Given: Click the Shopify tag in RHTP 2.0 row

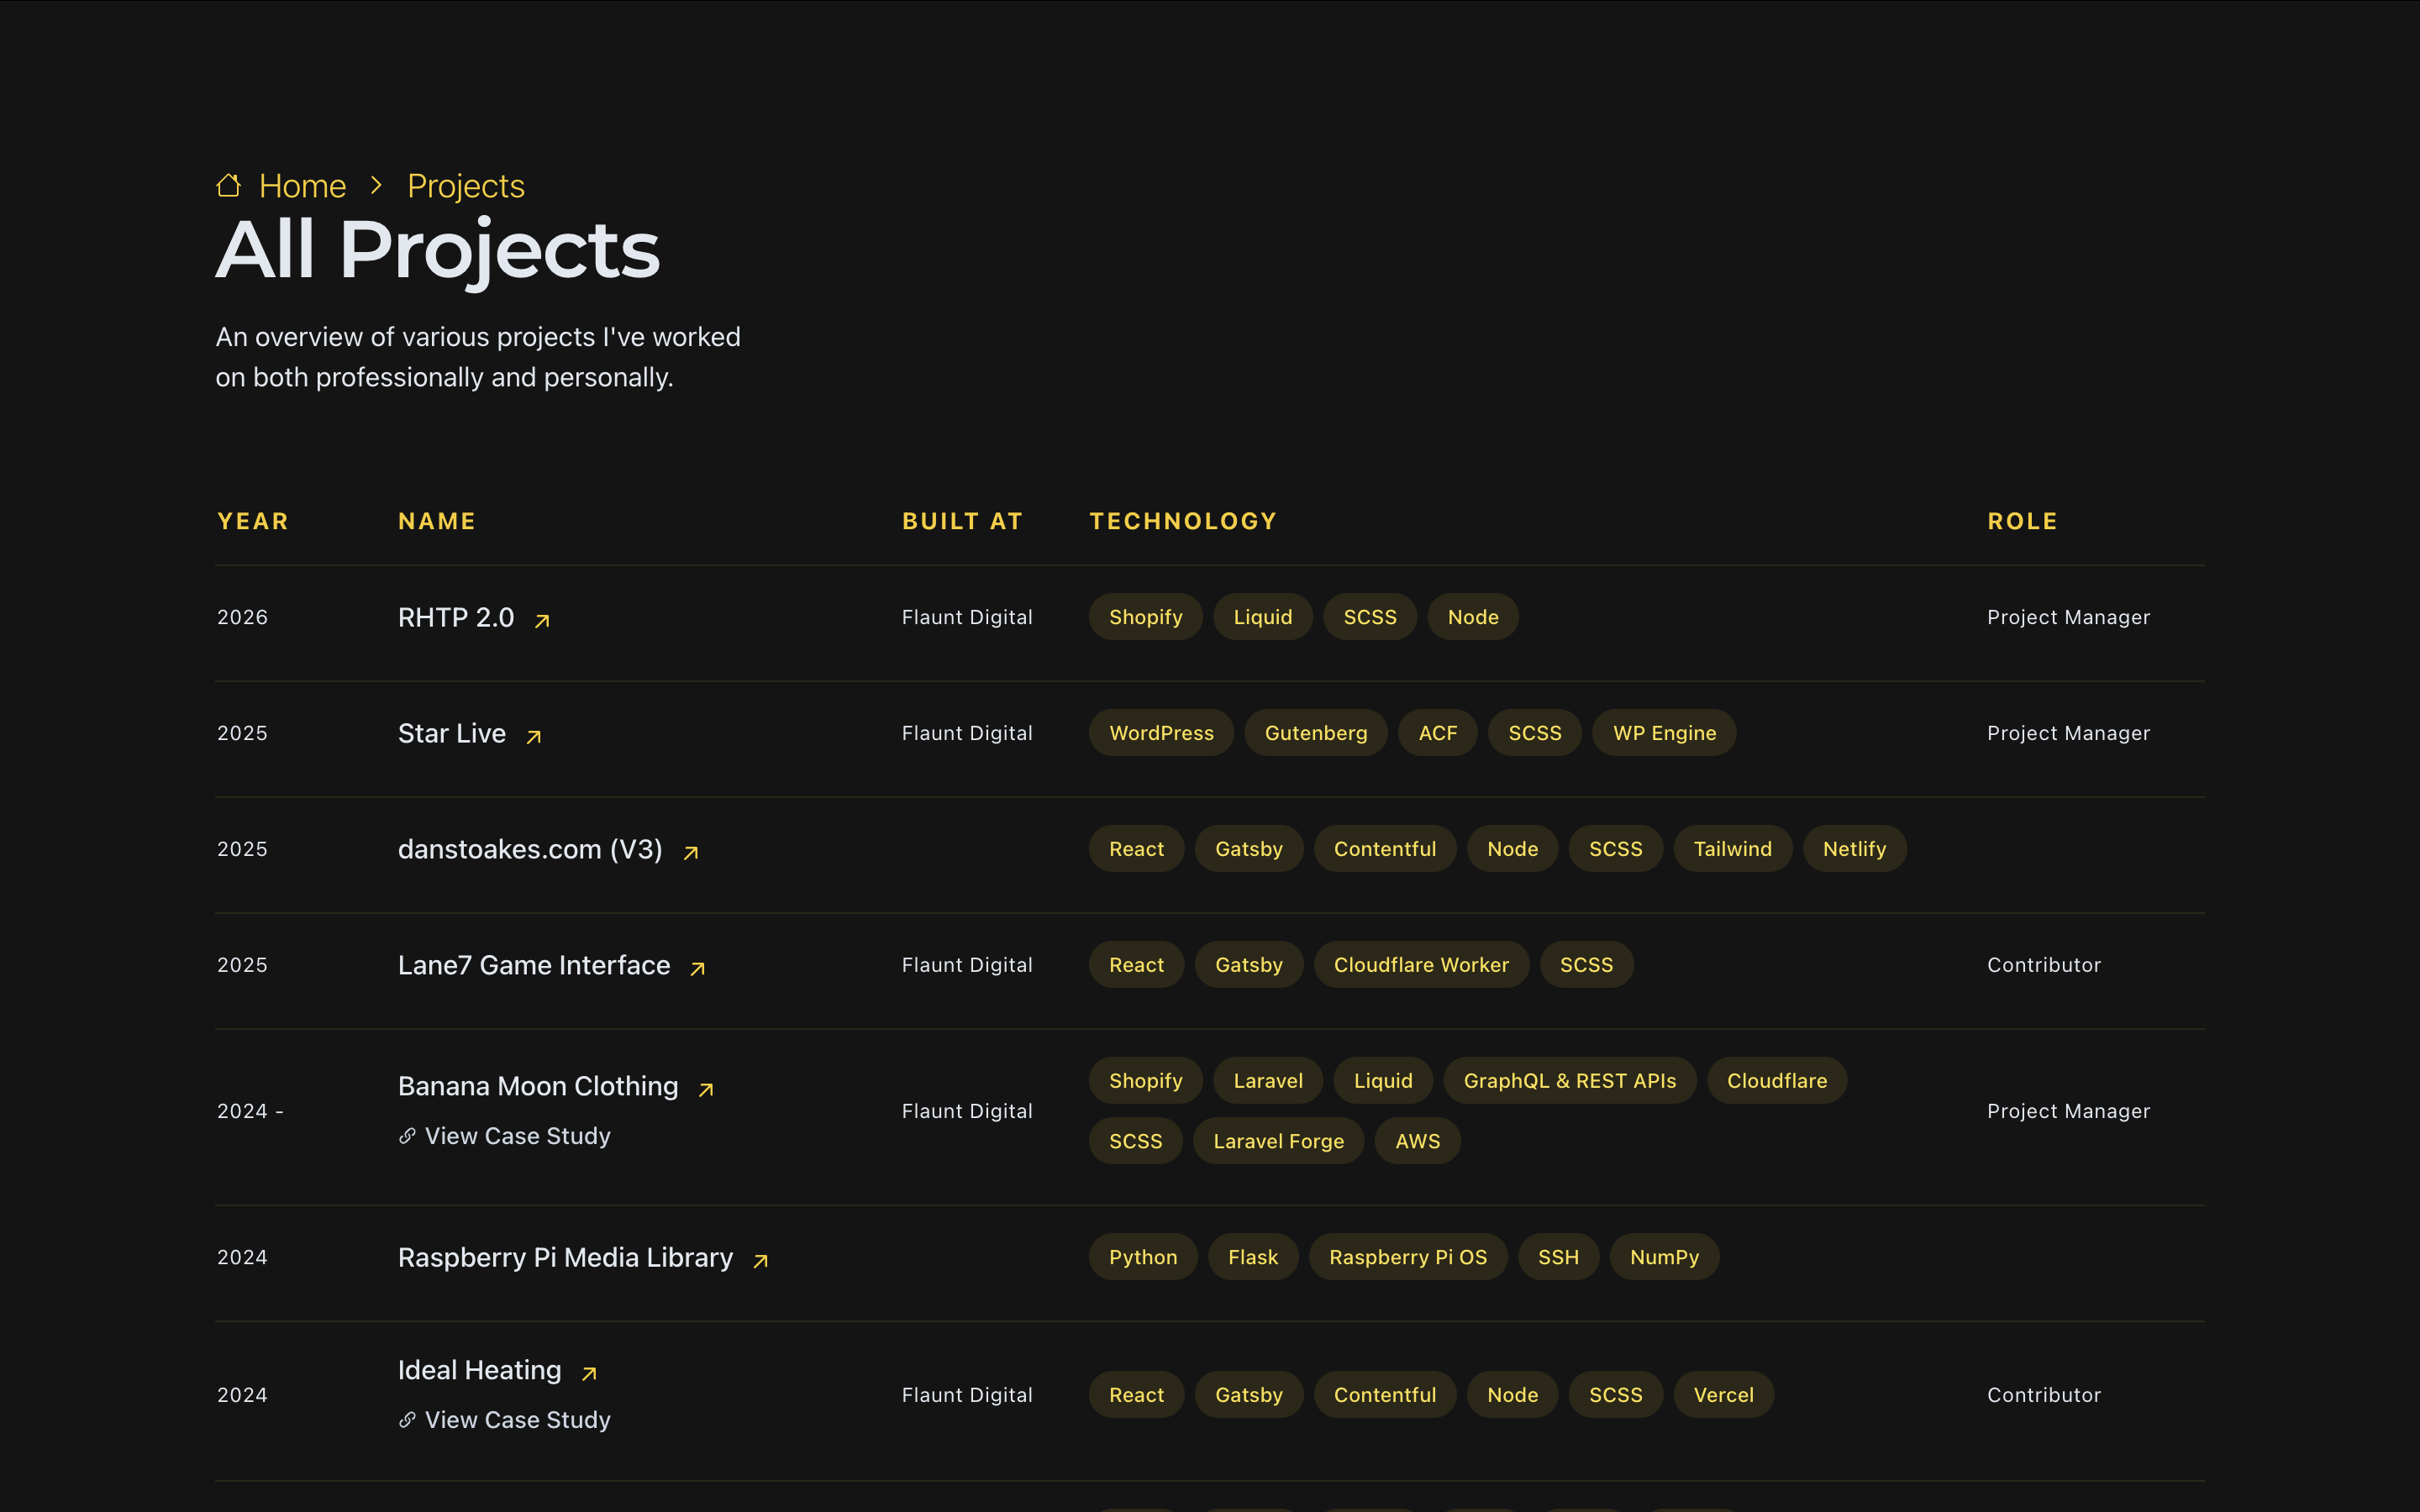Looking at the screenshot, I should coord(1146,617).
